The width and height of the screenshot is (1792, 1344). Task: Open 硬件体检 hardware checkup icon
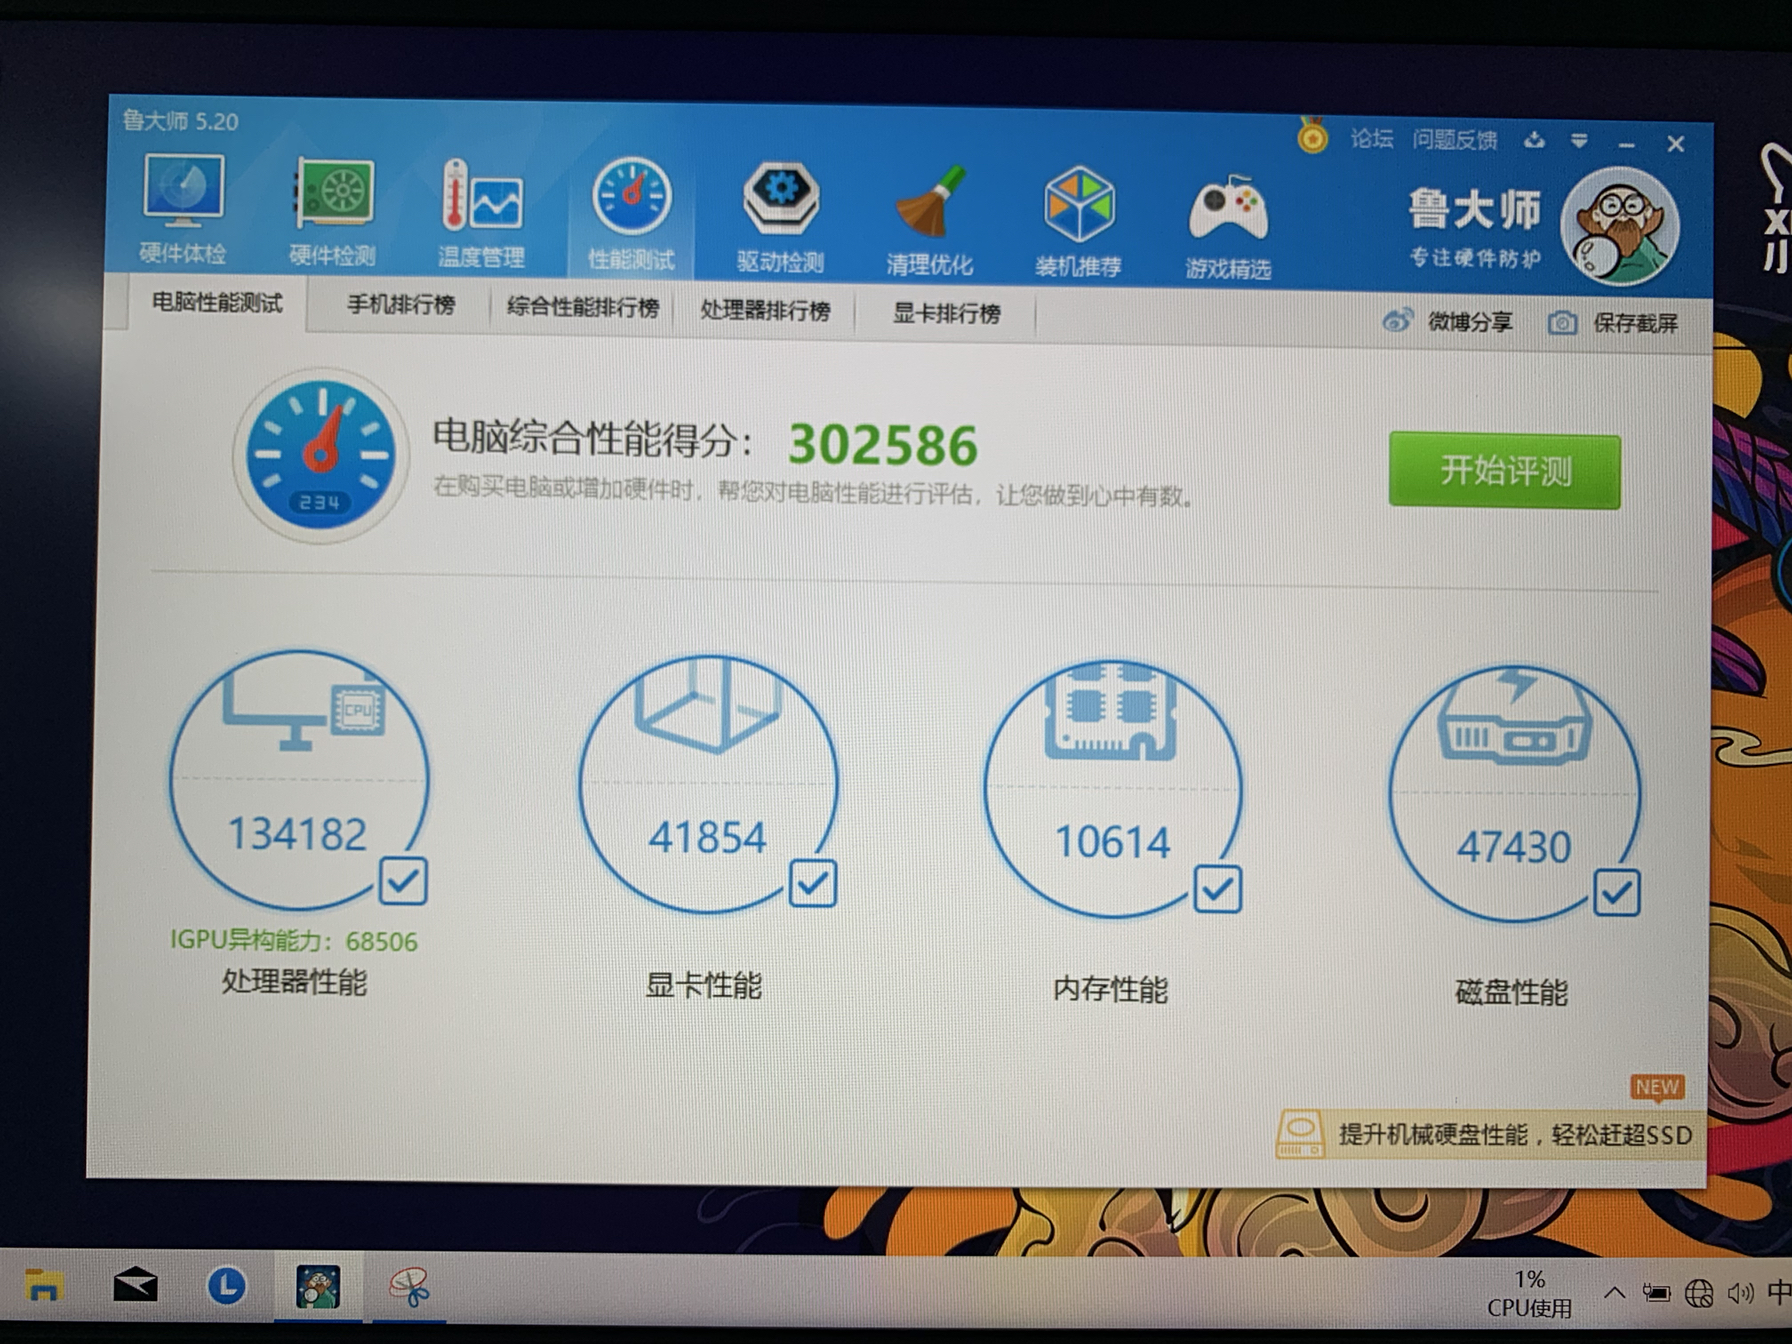coord(183,209)
